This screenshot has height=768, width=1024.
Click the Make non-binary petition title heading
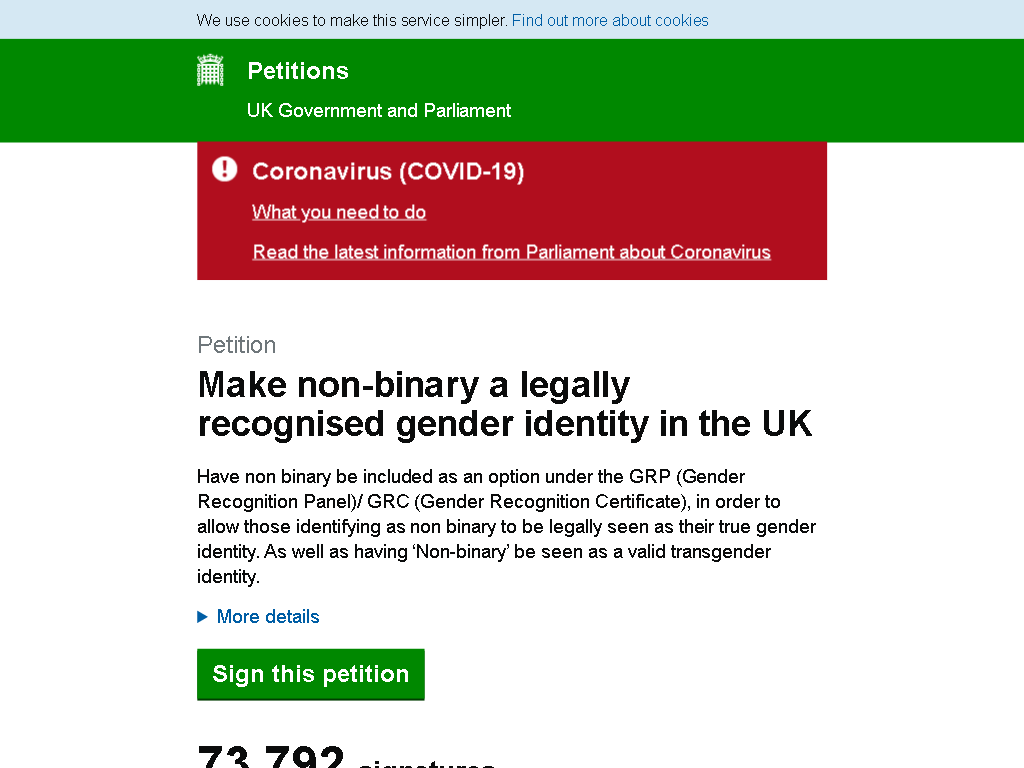[x=505, y=404]
